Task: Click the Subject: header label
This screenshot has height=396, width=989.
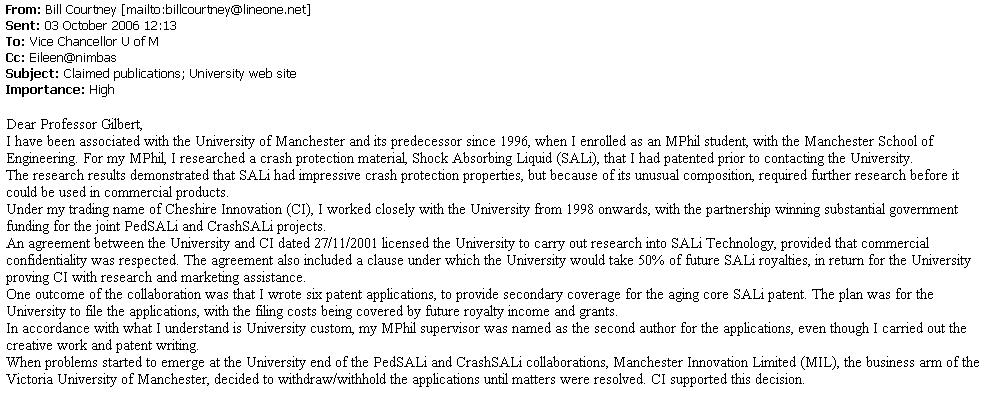Action: pos(32,73)
